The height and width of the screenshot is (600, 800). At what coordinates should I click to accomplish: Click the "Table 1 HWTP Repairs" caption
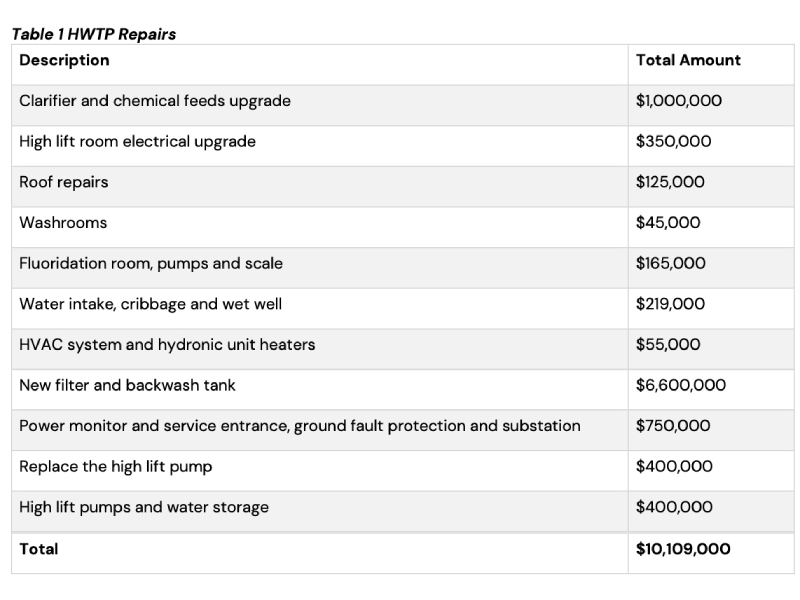coord(94,34)
